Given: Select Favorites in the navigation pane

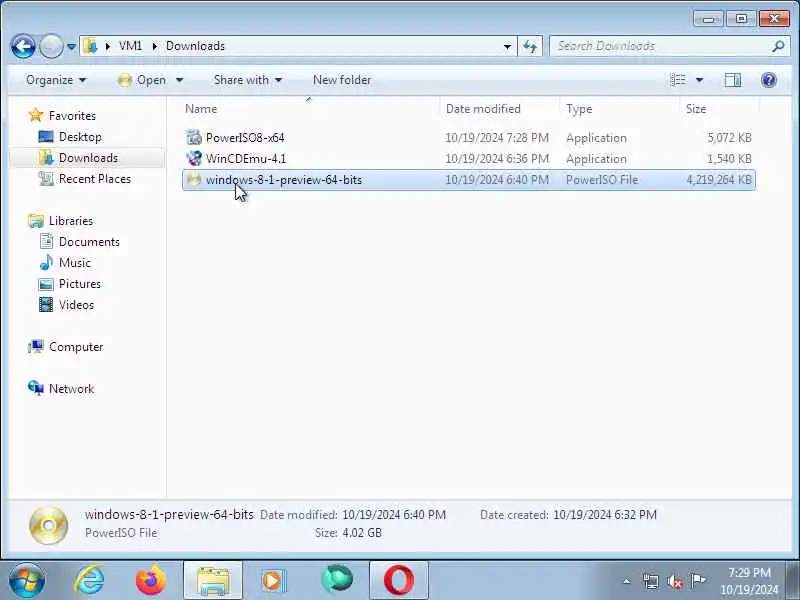Looking at the screenshot, I should [72, 116].
